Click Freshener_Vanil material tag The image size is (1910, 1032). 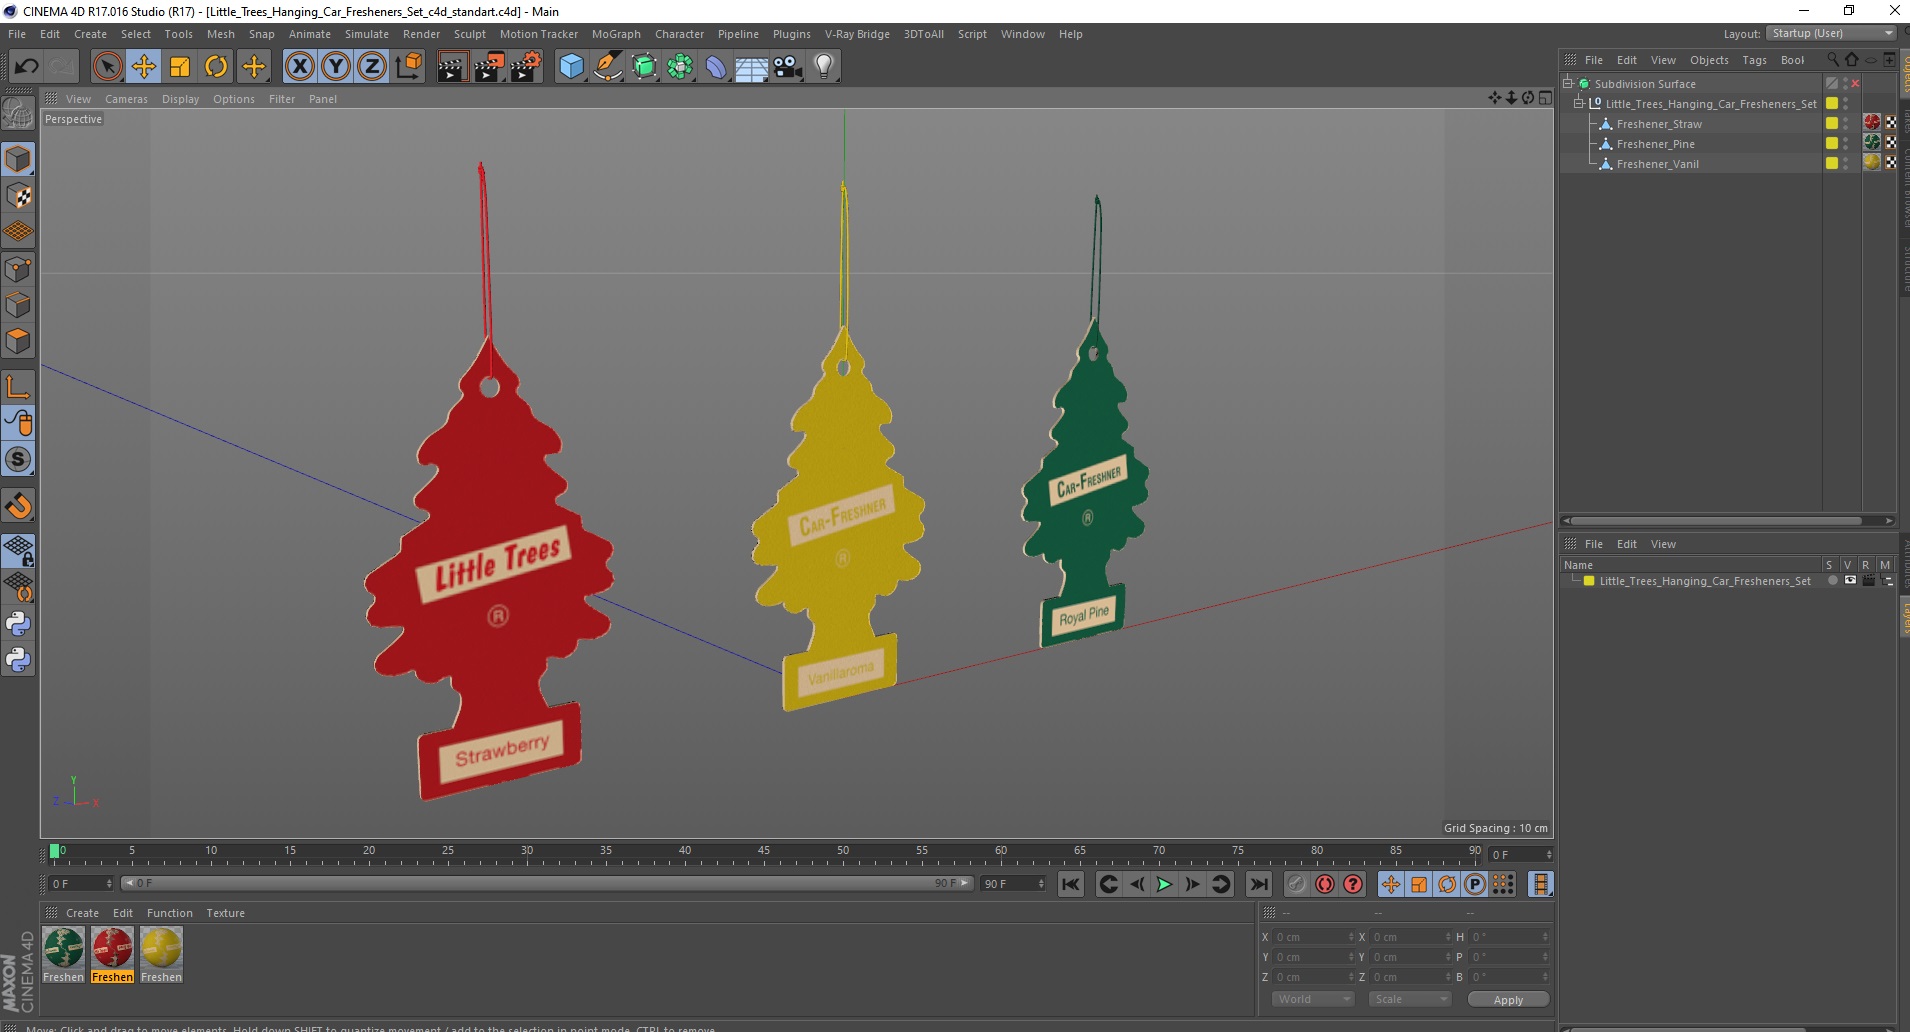click(x=1872, y=163)
